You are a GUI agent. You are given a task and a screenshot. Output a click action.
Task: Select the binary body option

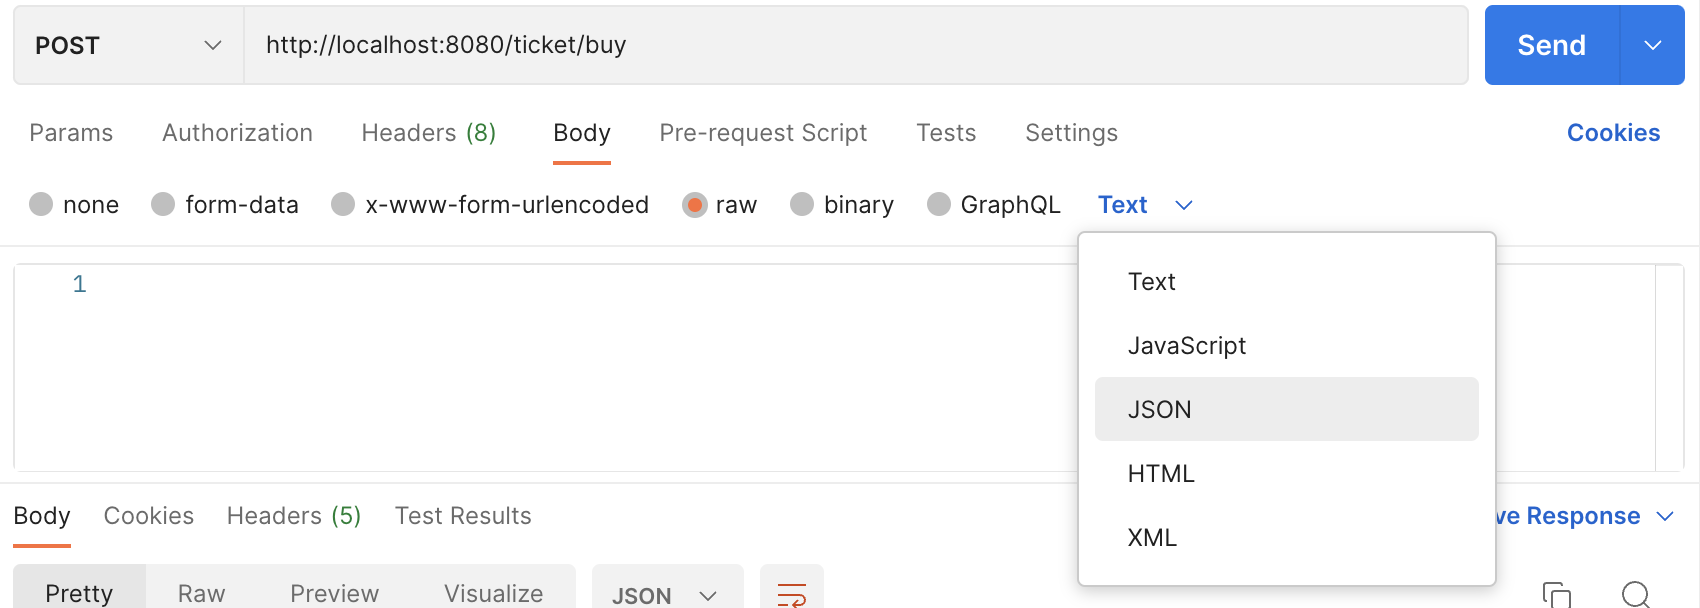pyautogui.click(x=802, y=205)
